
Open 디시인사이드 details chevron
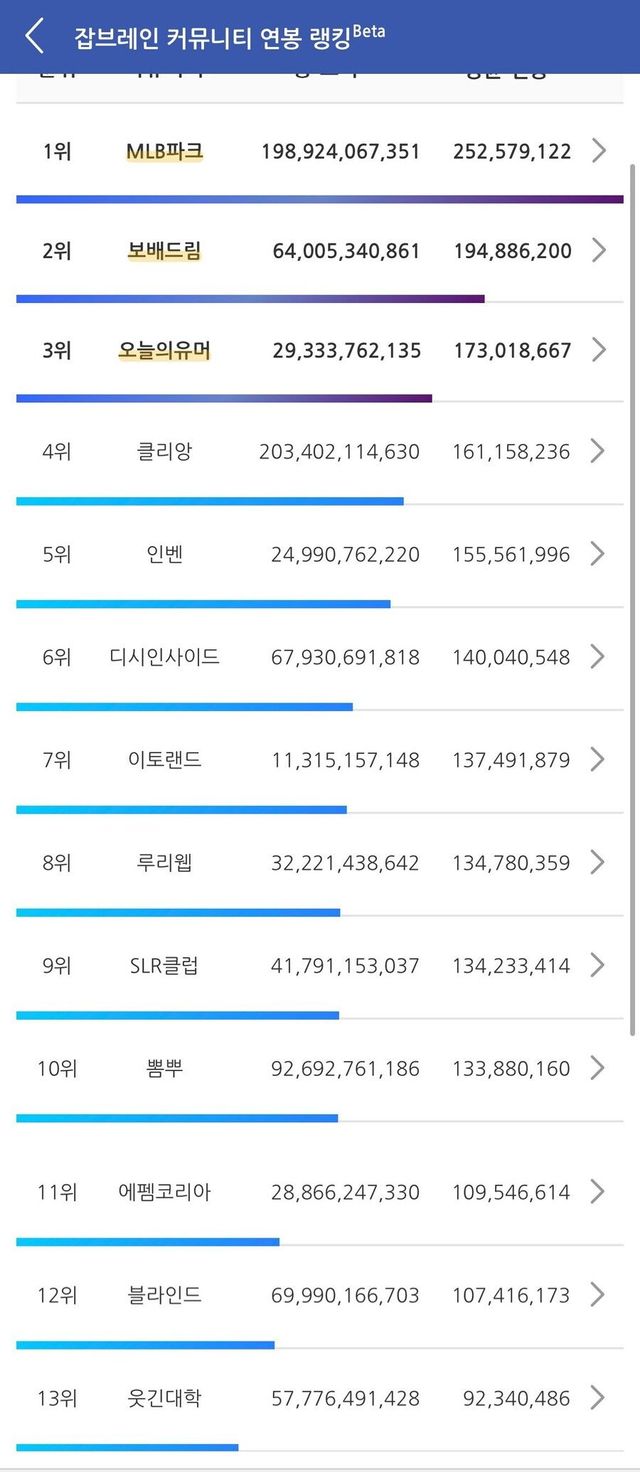coord(599,657)
